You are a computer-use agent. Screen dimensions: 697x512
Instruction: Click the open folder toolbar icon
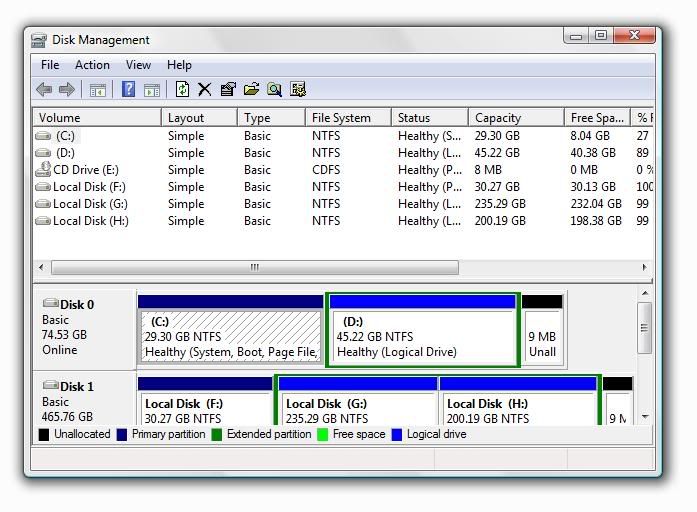point(251,90)
